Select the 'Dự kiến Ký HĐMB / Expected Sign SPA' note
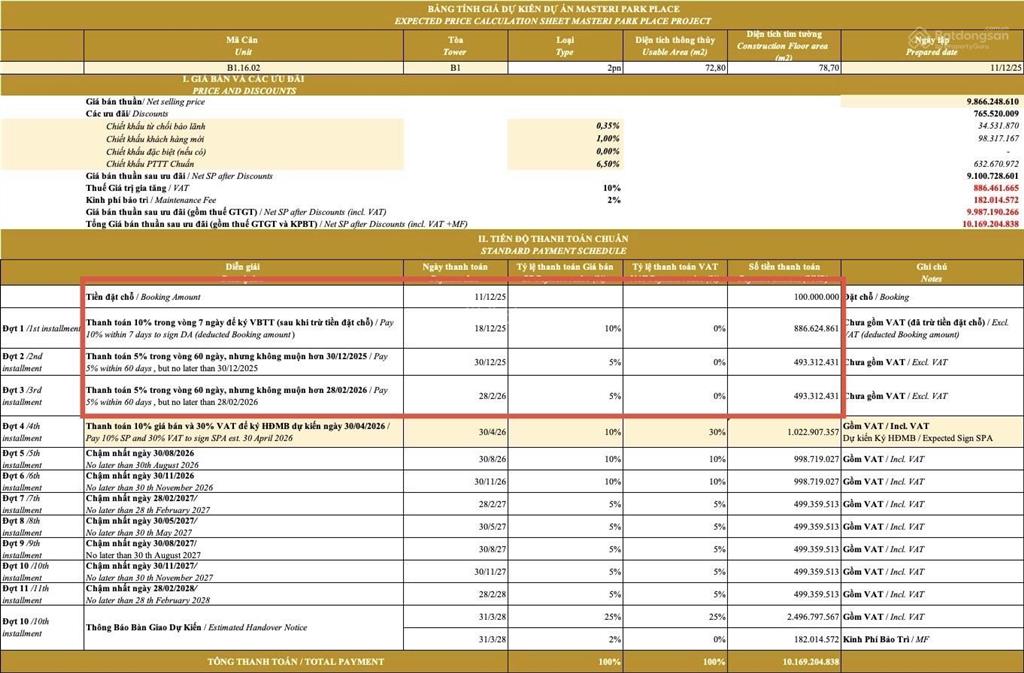The height and width of the screenshot is (673, 1024). click(918, 439)
